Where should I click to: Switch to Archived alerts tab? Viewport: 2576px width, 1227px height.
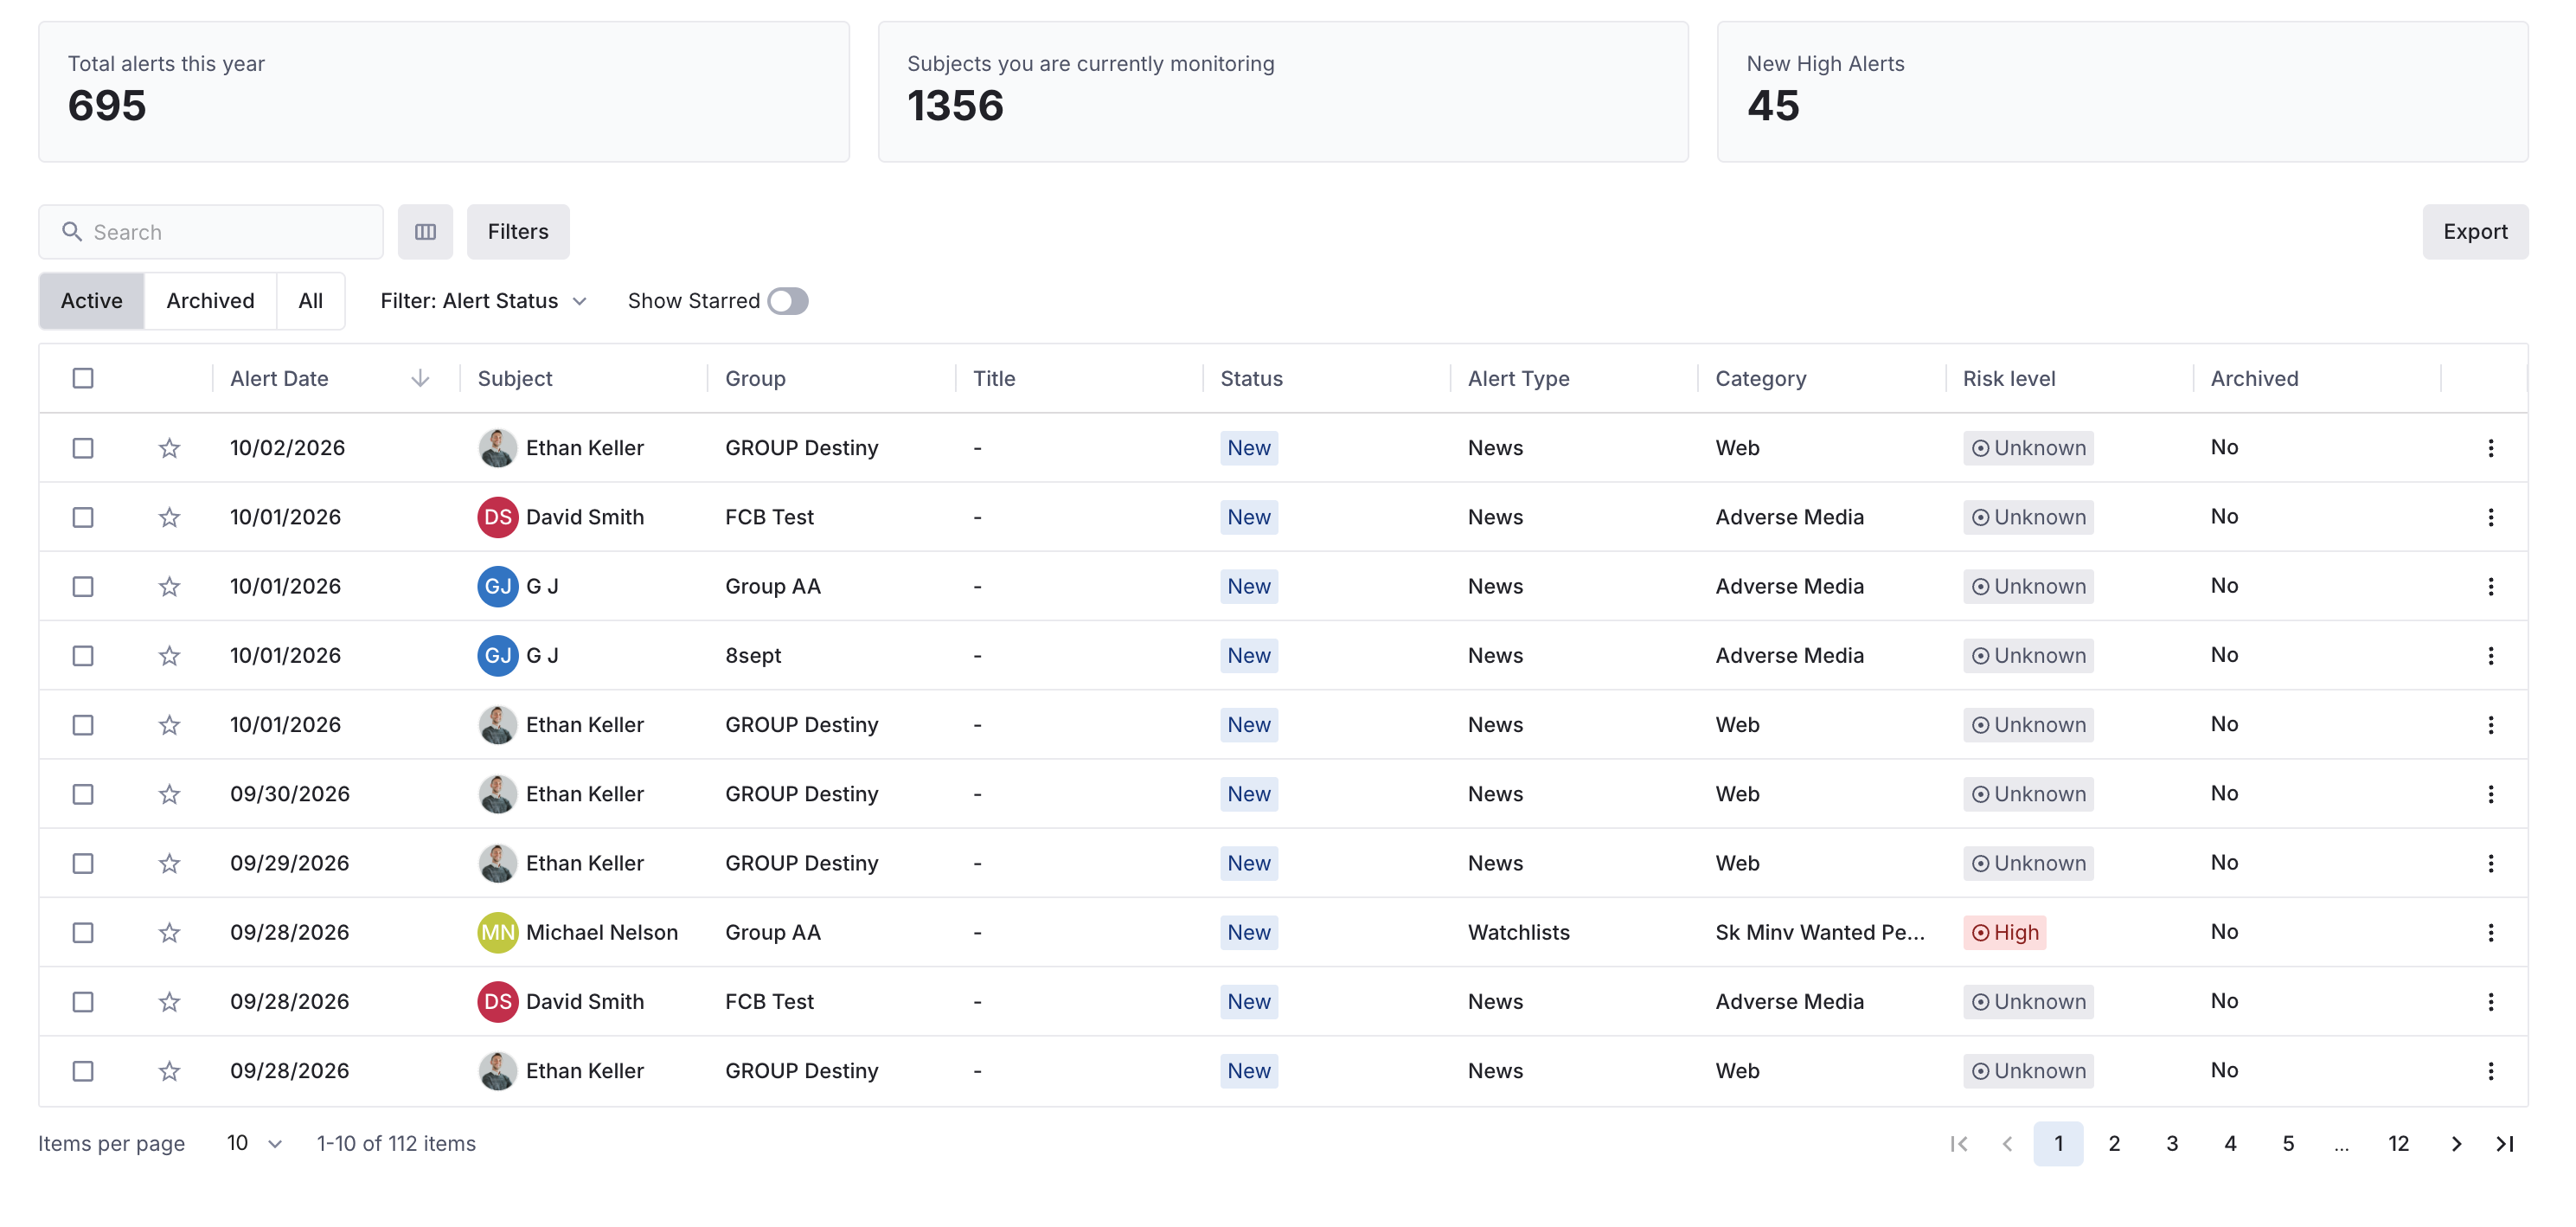(210, 301)
